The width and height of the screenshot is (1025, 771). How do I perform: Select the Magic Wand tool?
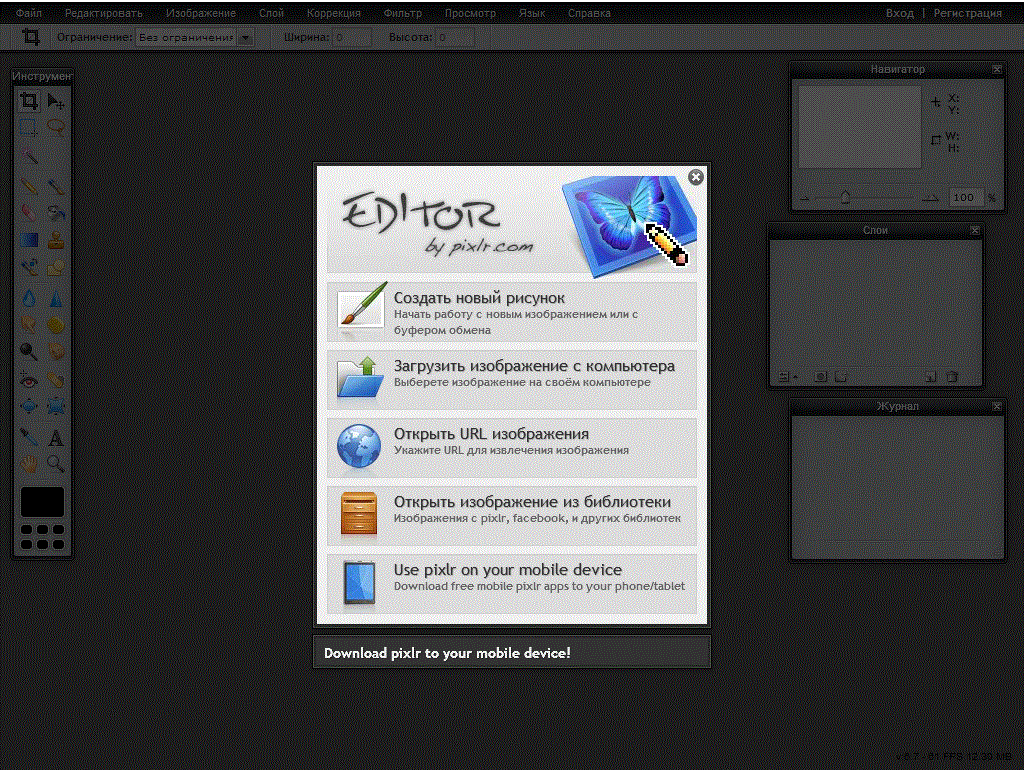click(29, 156)
